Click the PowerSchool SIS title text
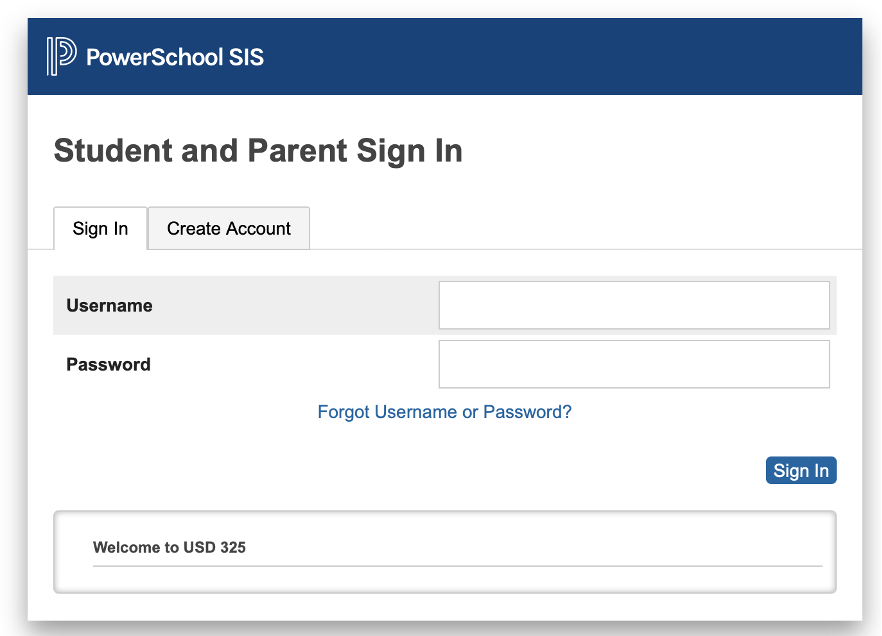This screenshot has width=882, height=636. [175, 57]
